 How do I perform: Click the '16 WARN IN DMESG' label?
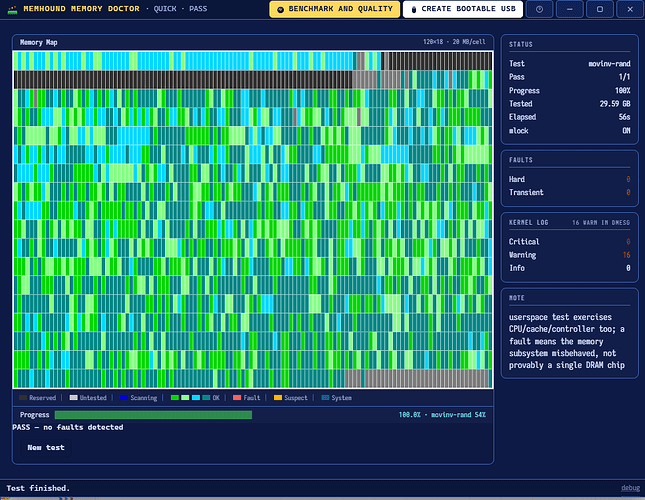[x=601, y=222]
